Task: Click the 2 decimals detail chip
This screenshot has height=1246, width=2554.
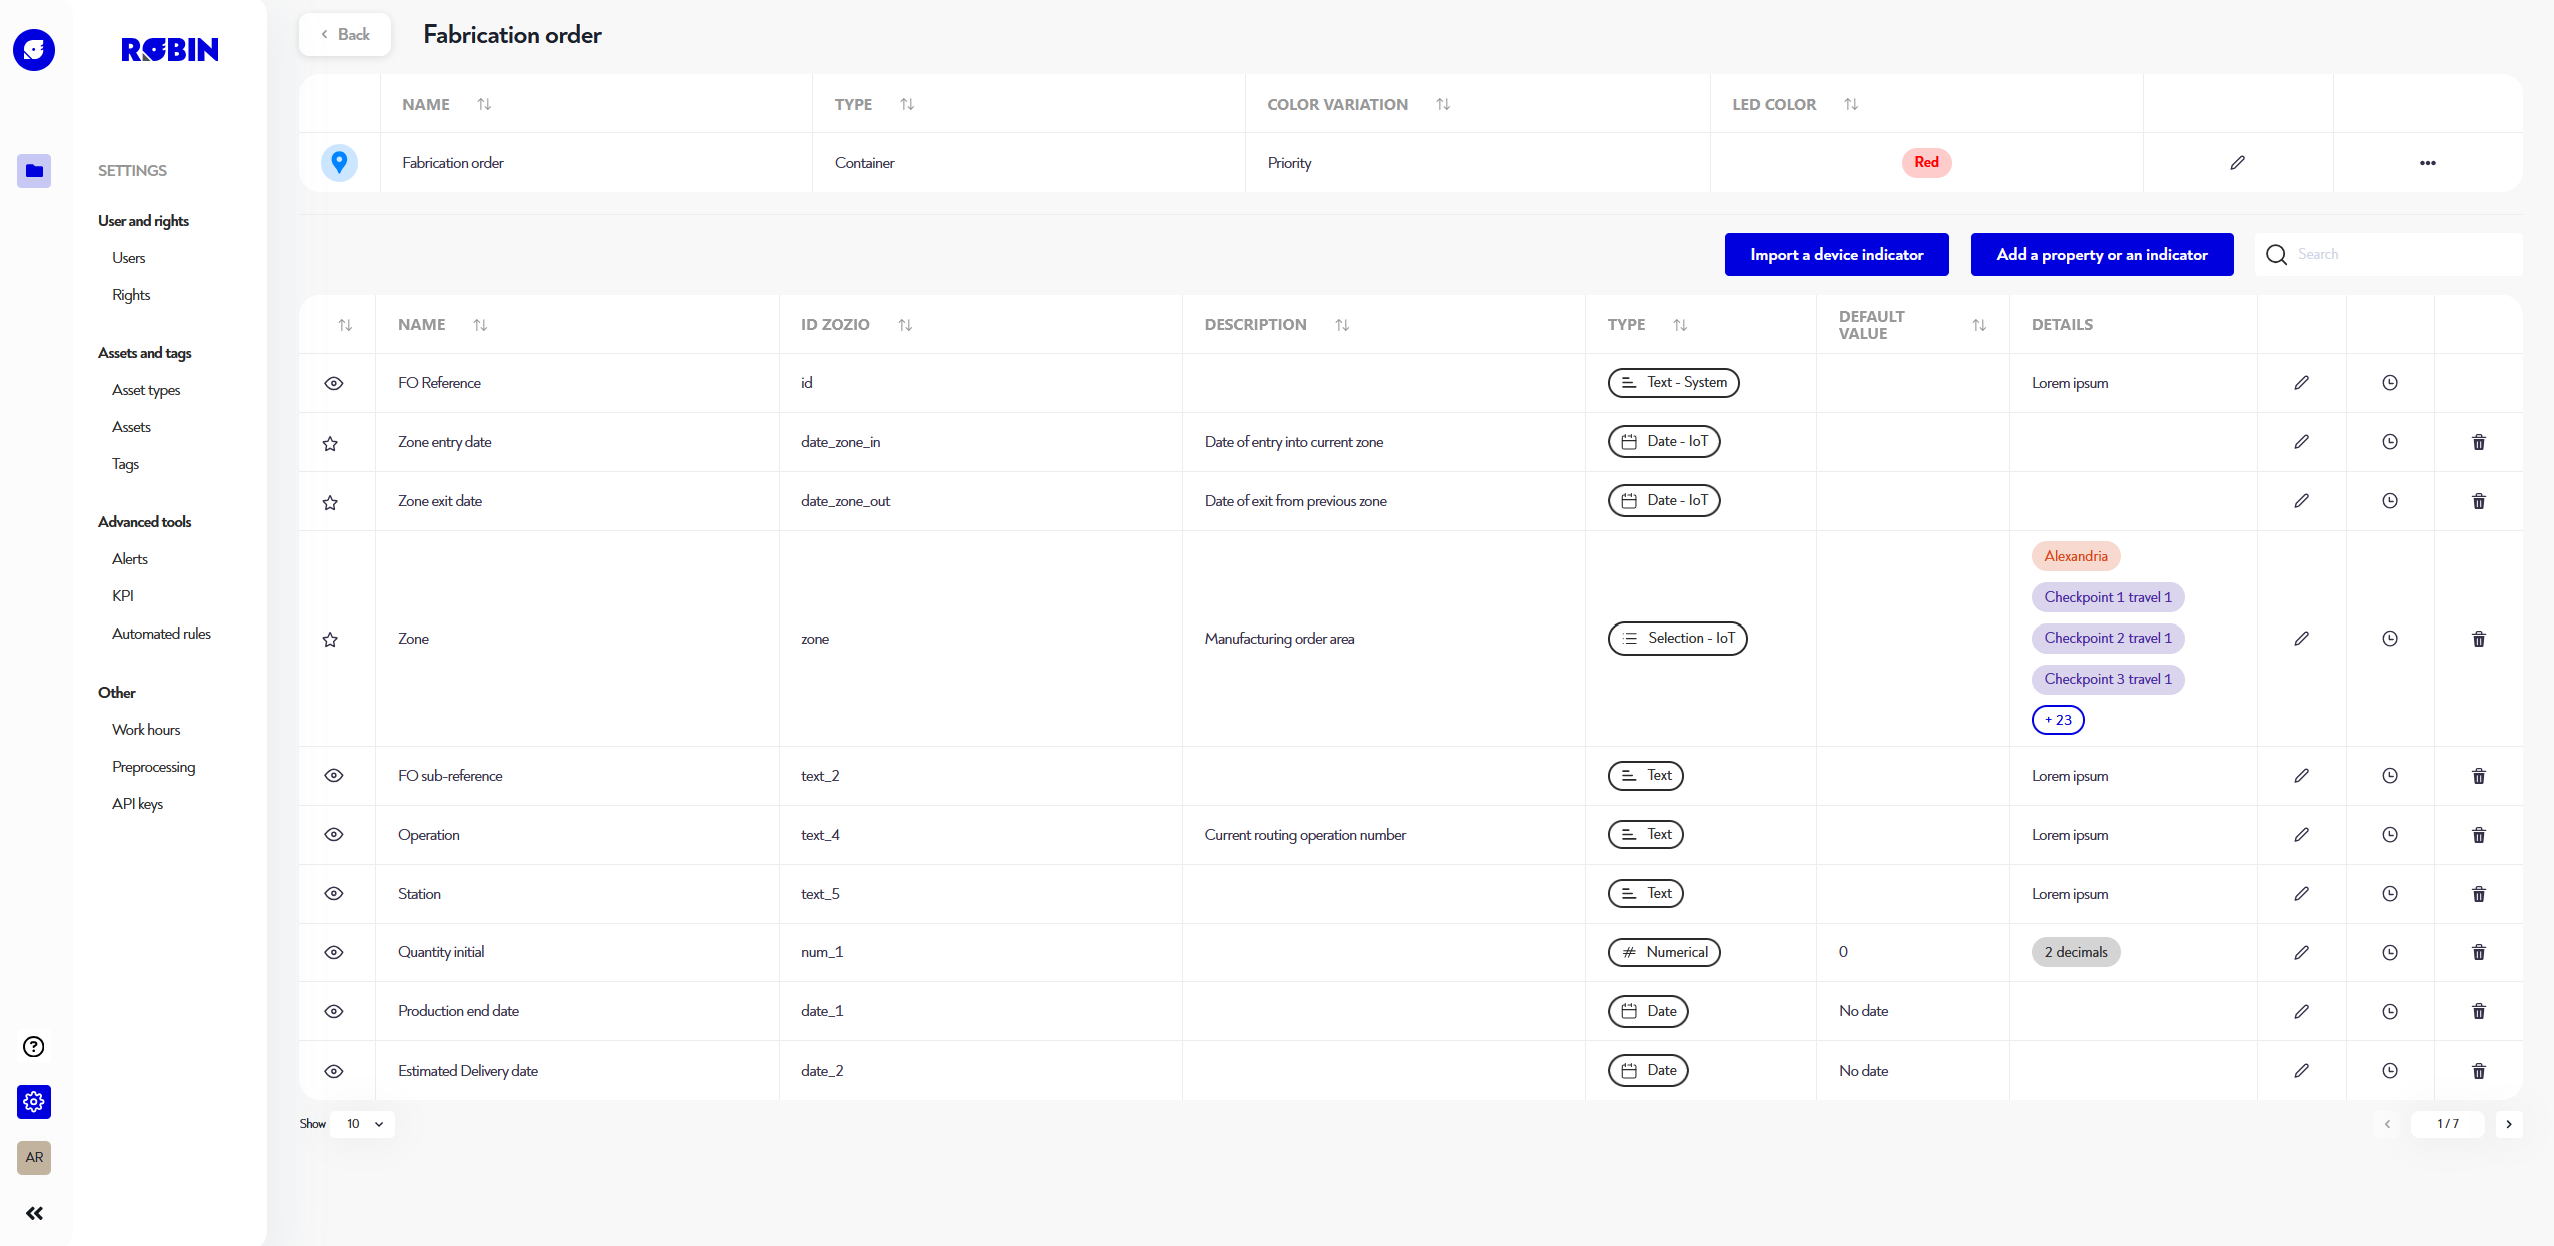Action: point(2076,952)
